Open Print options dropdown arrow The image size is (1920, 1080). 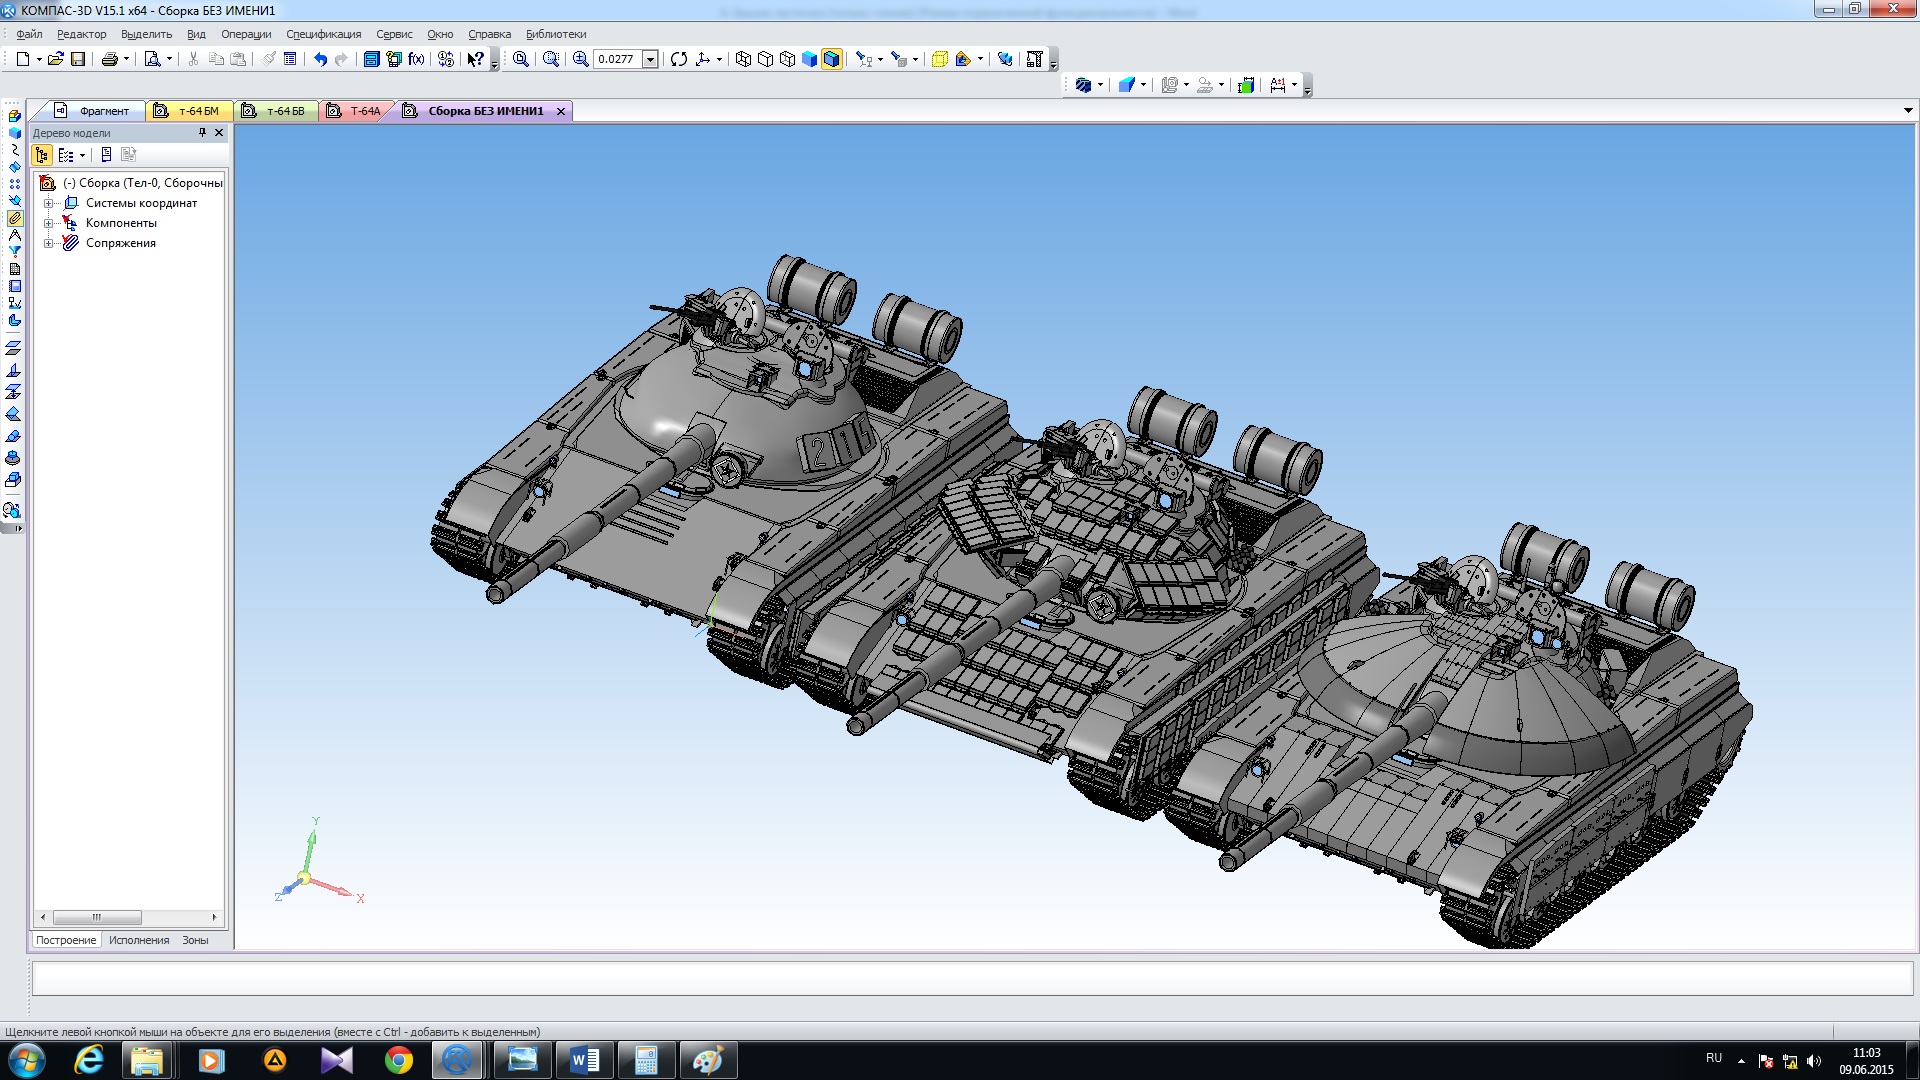point(126,59)
